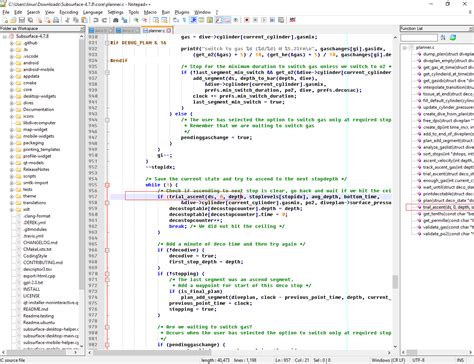
Task: Open the Plugins menu
Action: [x=182, y=12]
